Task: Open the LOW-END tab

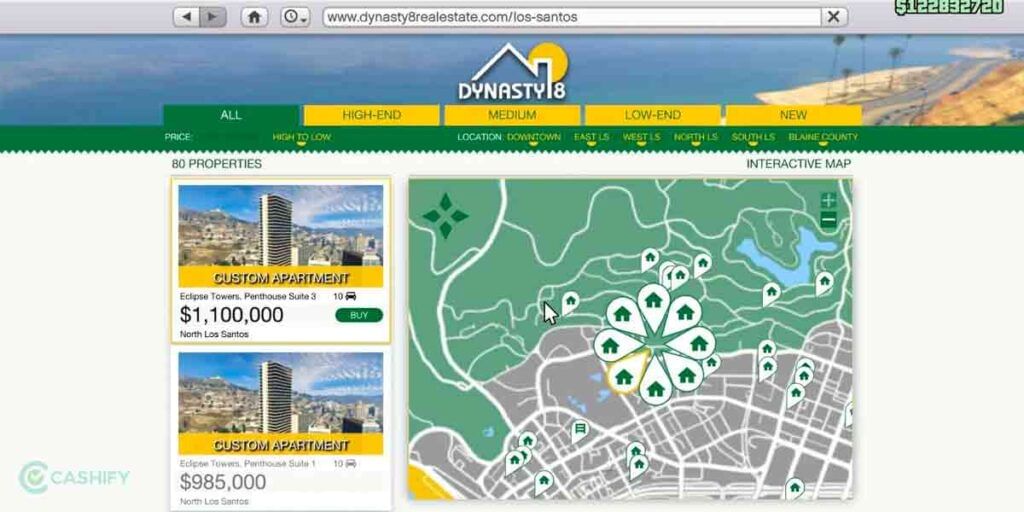Action: point(652,115)
